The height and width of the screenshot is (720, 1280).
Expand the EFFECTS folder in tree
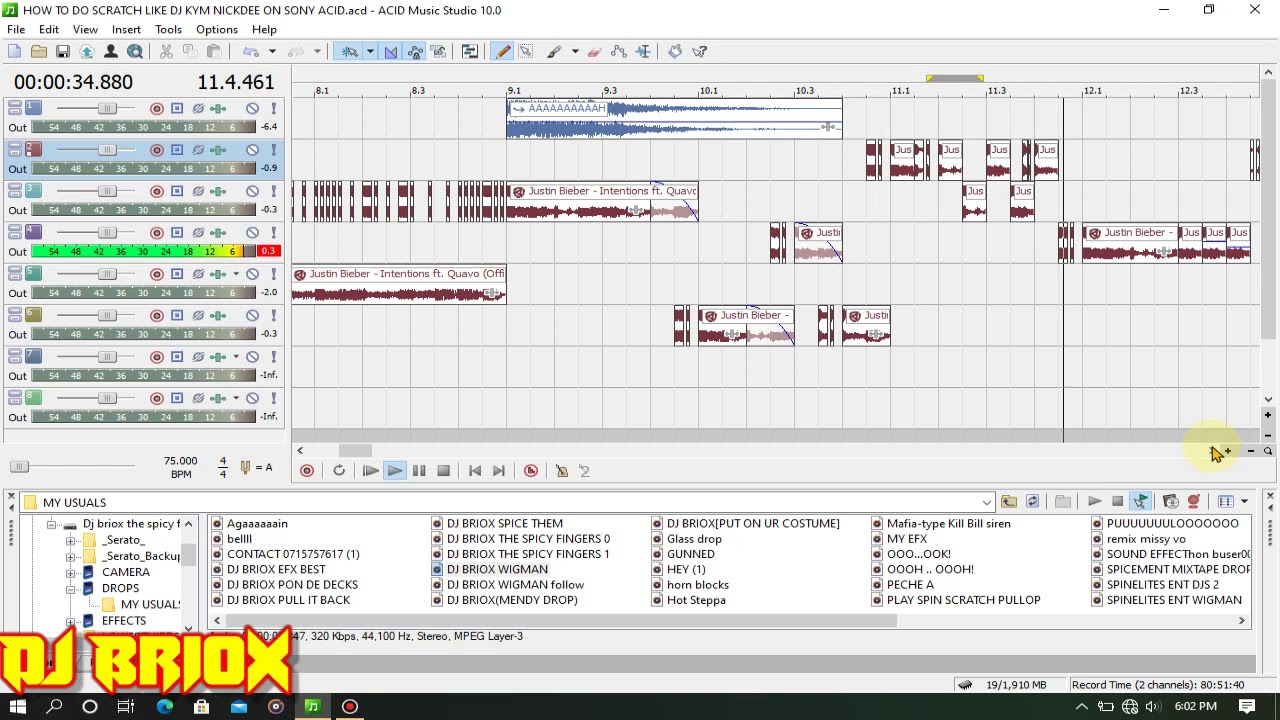point(71,622)
